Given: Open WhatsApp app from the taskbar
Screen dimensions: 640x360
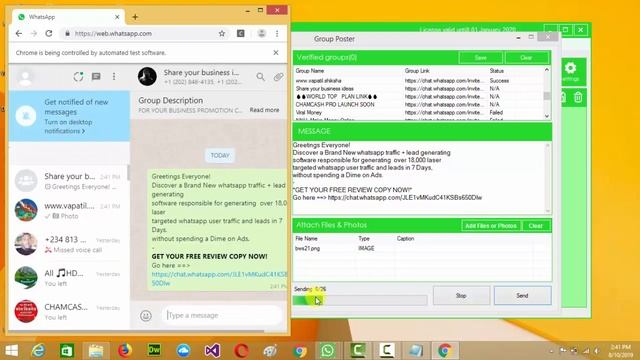Looking at the screenshot, I should click(328, 351).
